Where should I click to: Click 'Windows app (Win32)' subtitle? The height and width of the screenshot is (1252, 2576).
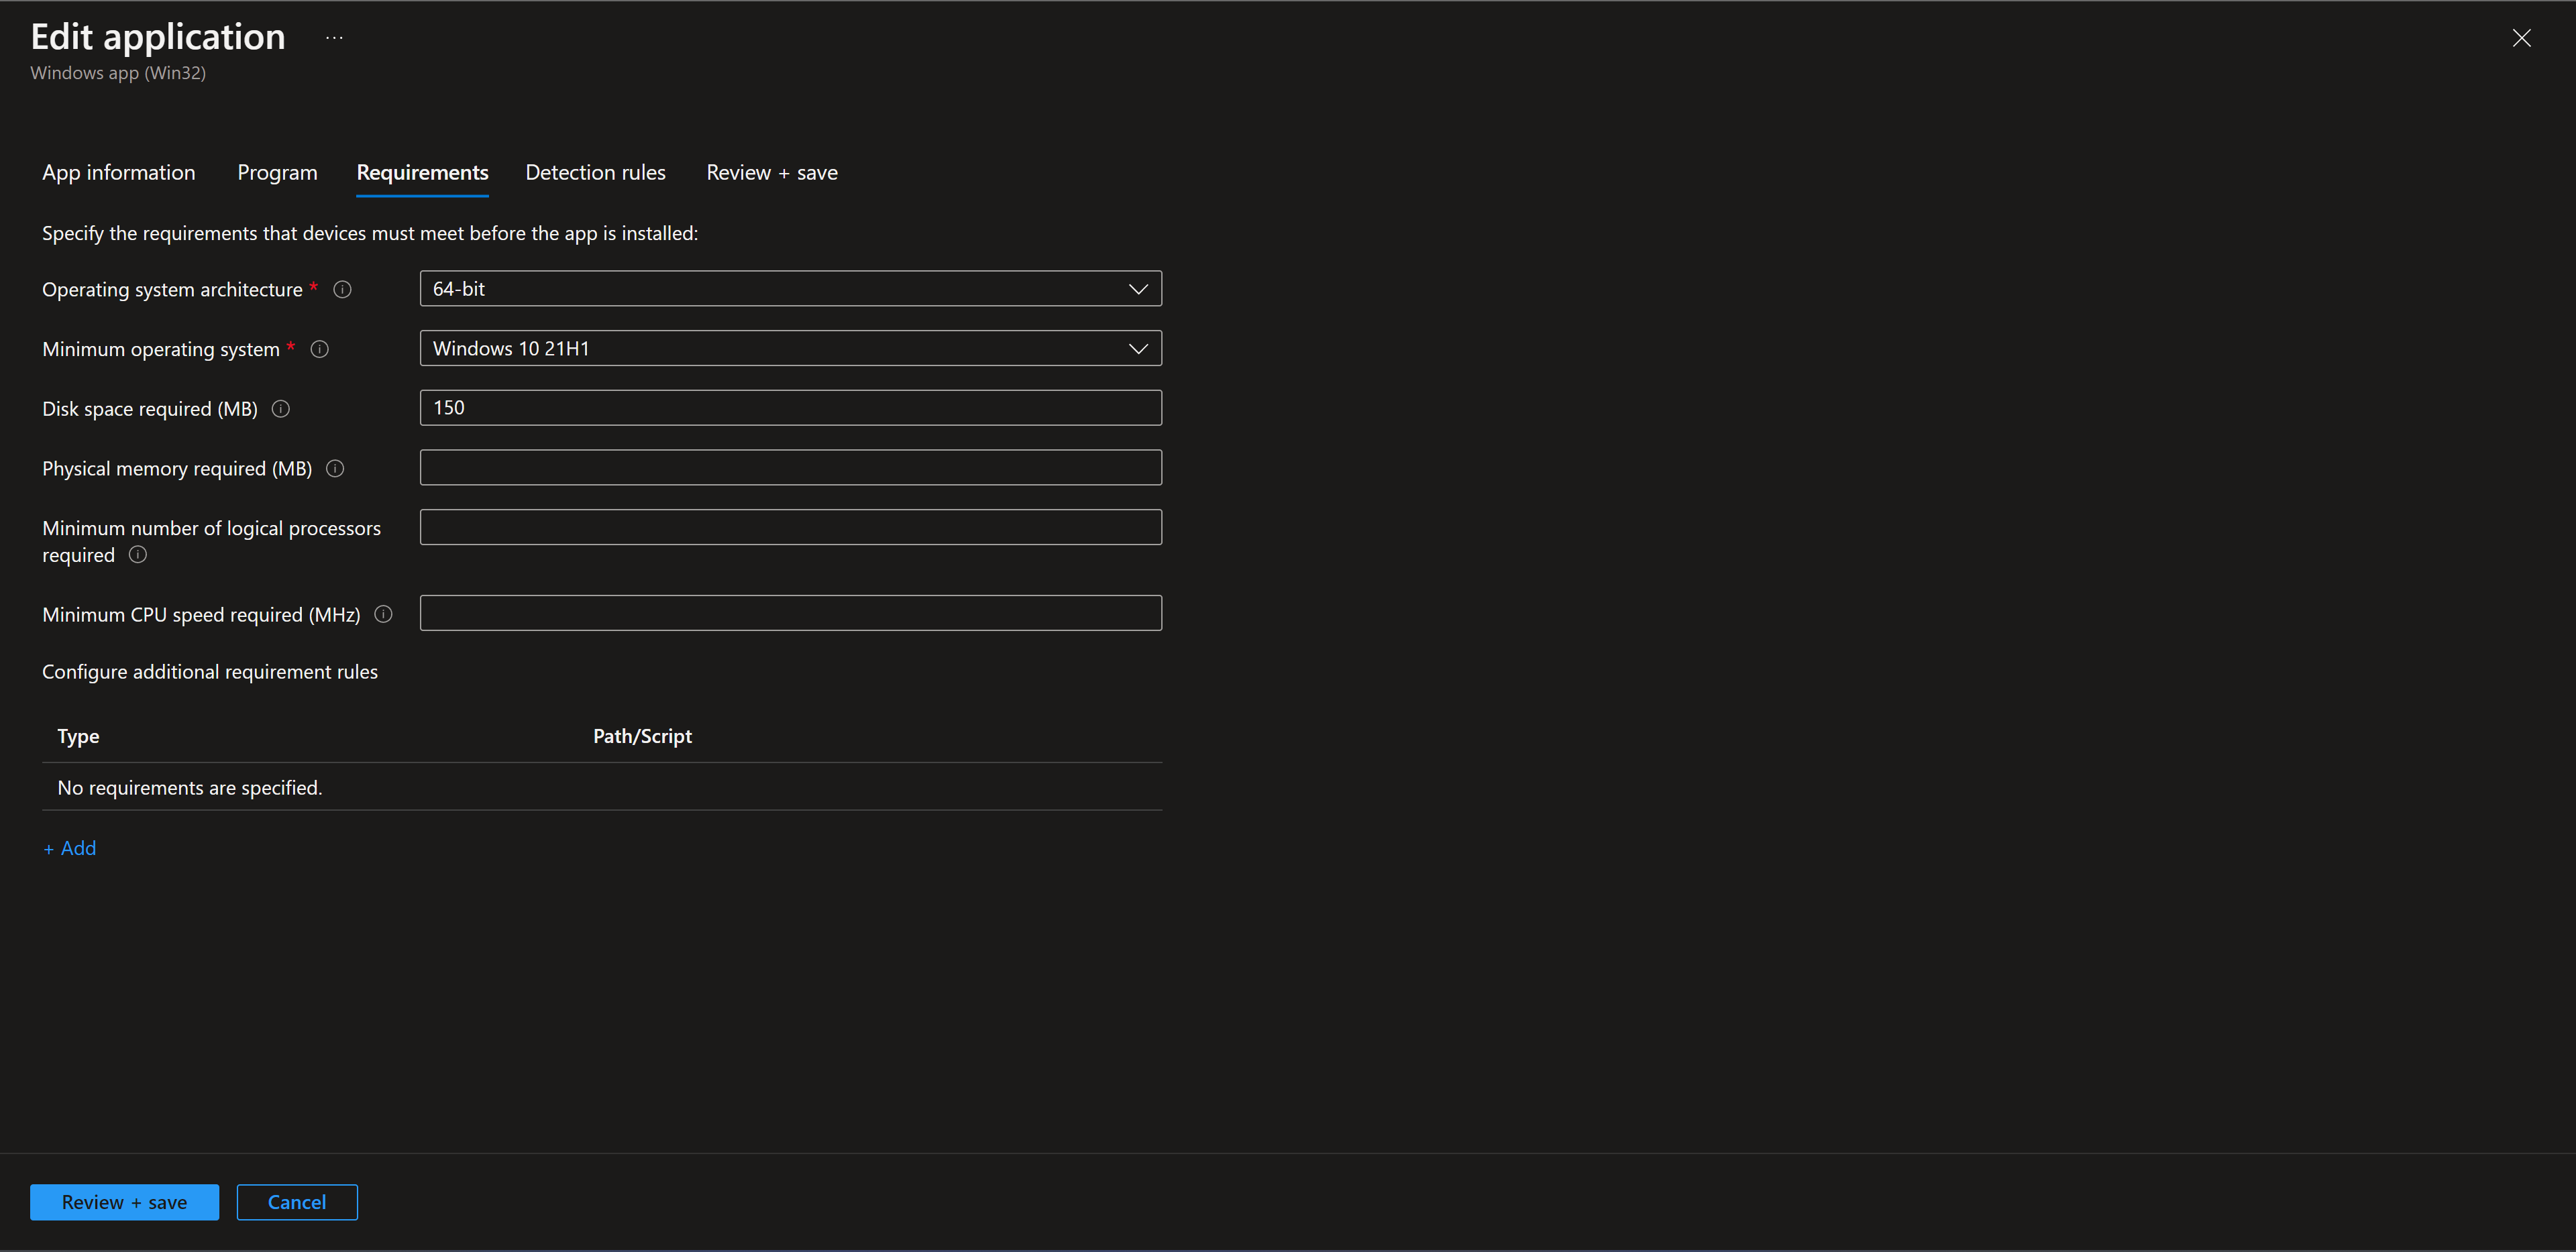[x=118, y=73]
